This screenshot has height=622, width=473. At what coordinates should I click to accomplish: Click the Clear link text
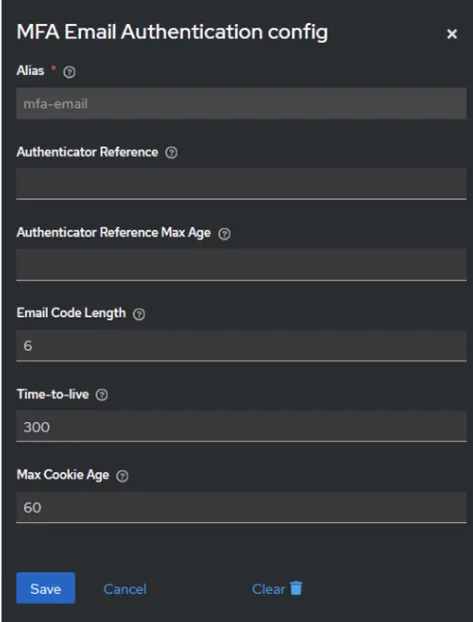pos(269,589)
